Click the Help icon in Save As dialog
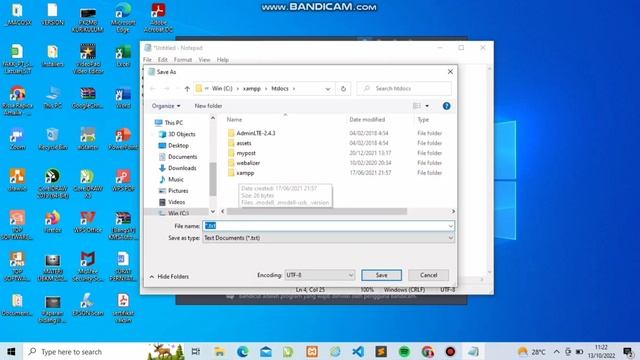Viewport: 640px width, 360px height. pyautogui.click(x=447, y=106)
